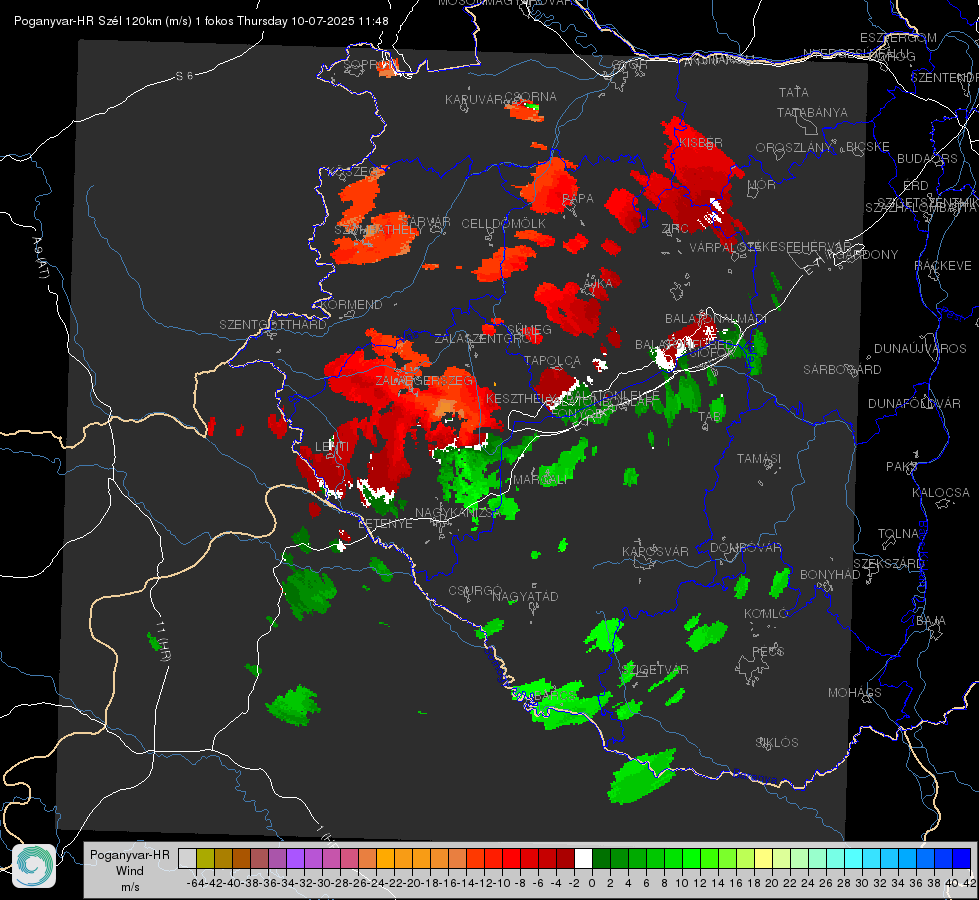Click the KALOCSA label

tap(940, 493)
